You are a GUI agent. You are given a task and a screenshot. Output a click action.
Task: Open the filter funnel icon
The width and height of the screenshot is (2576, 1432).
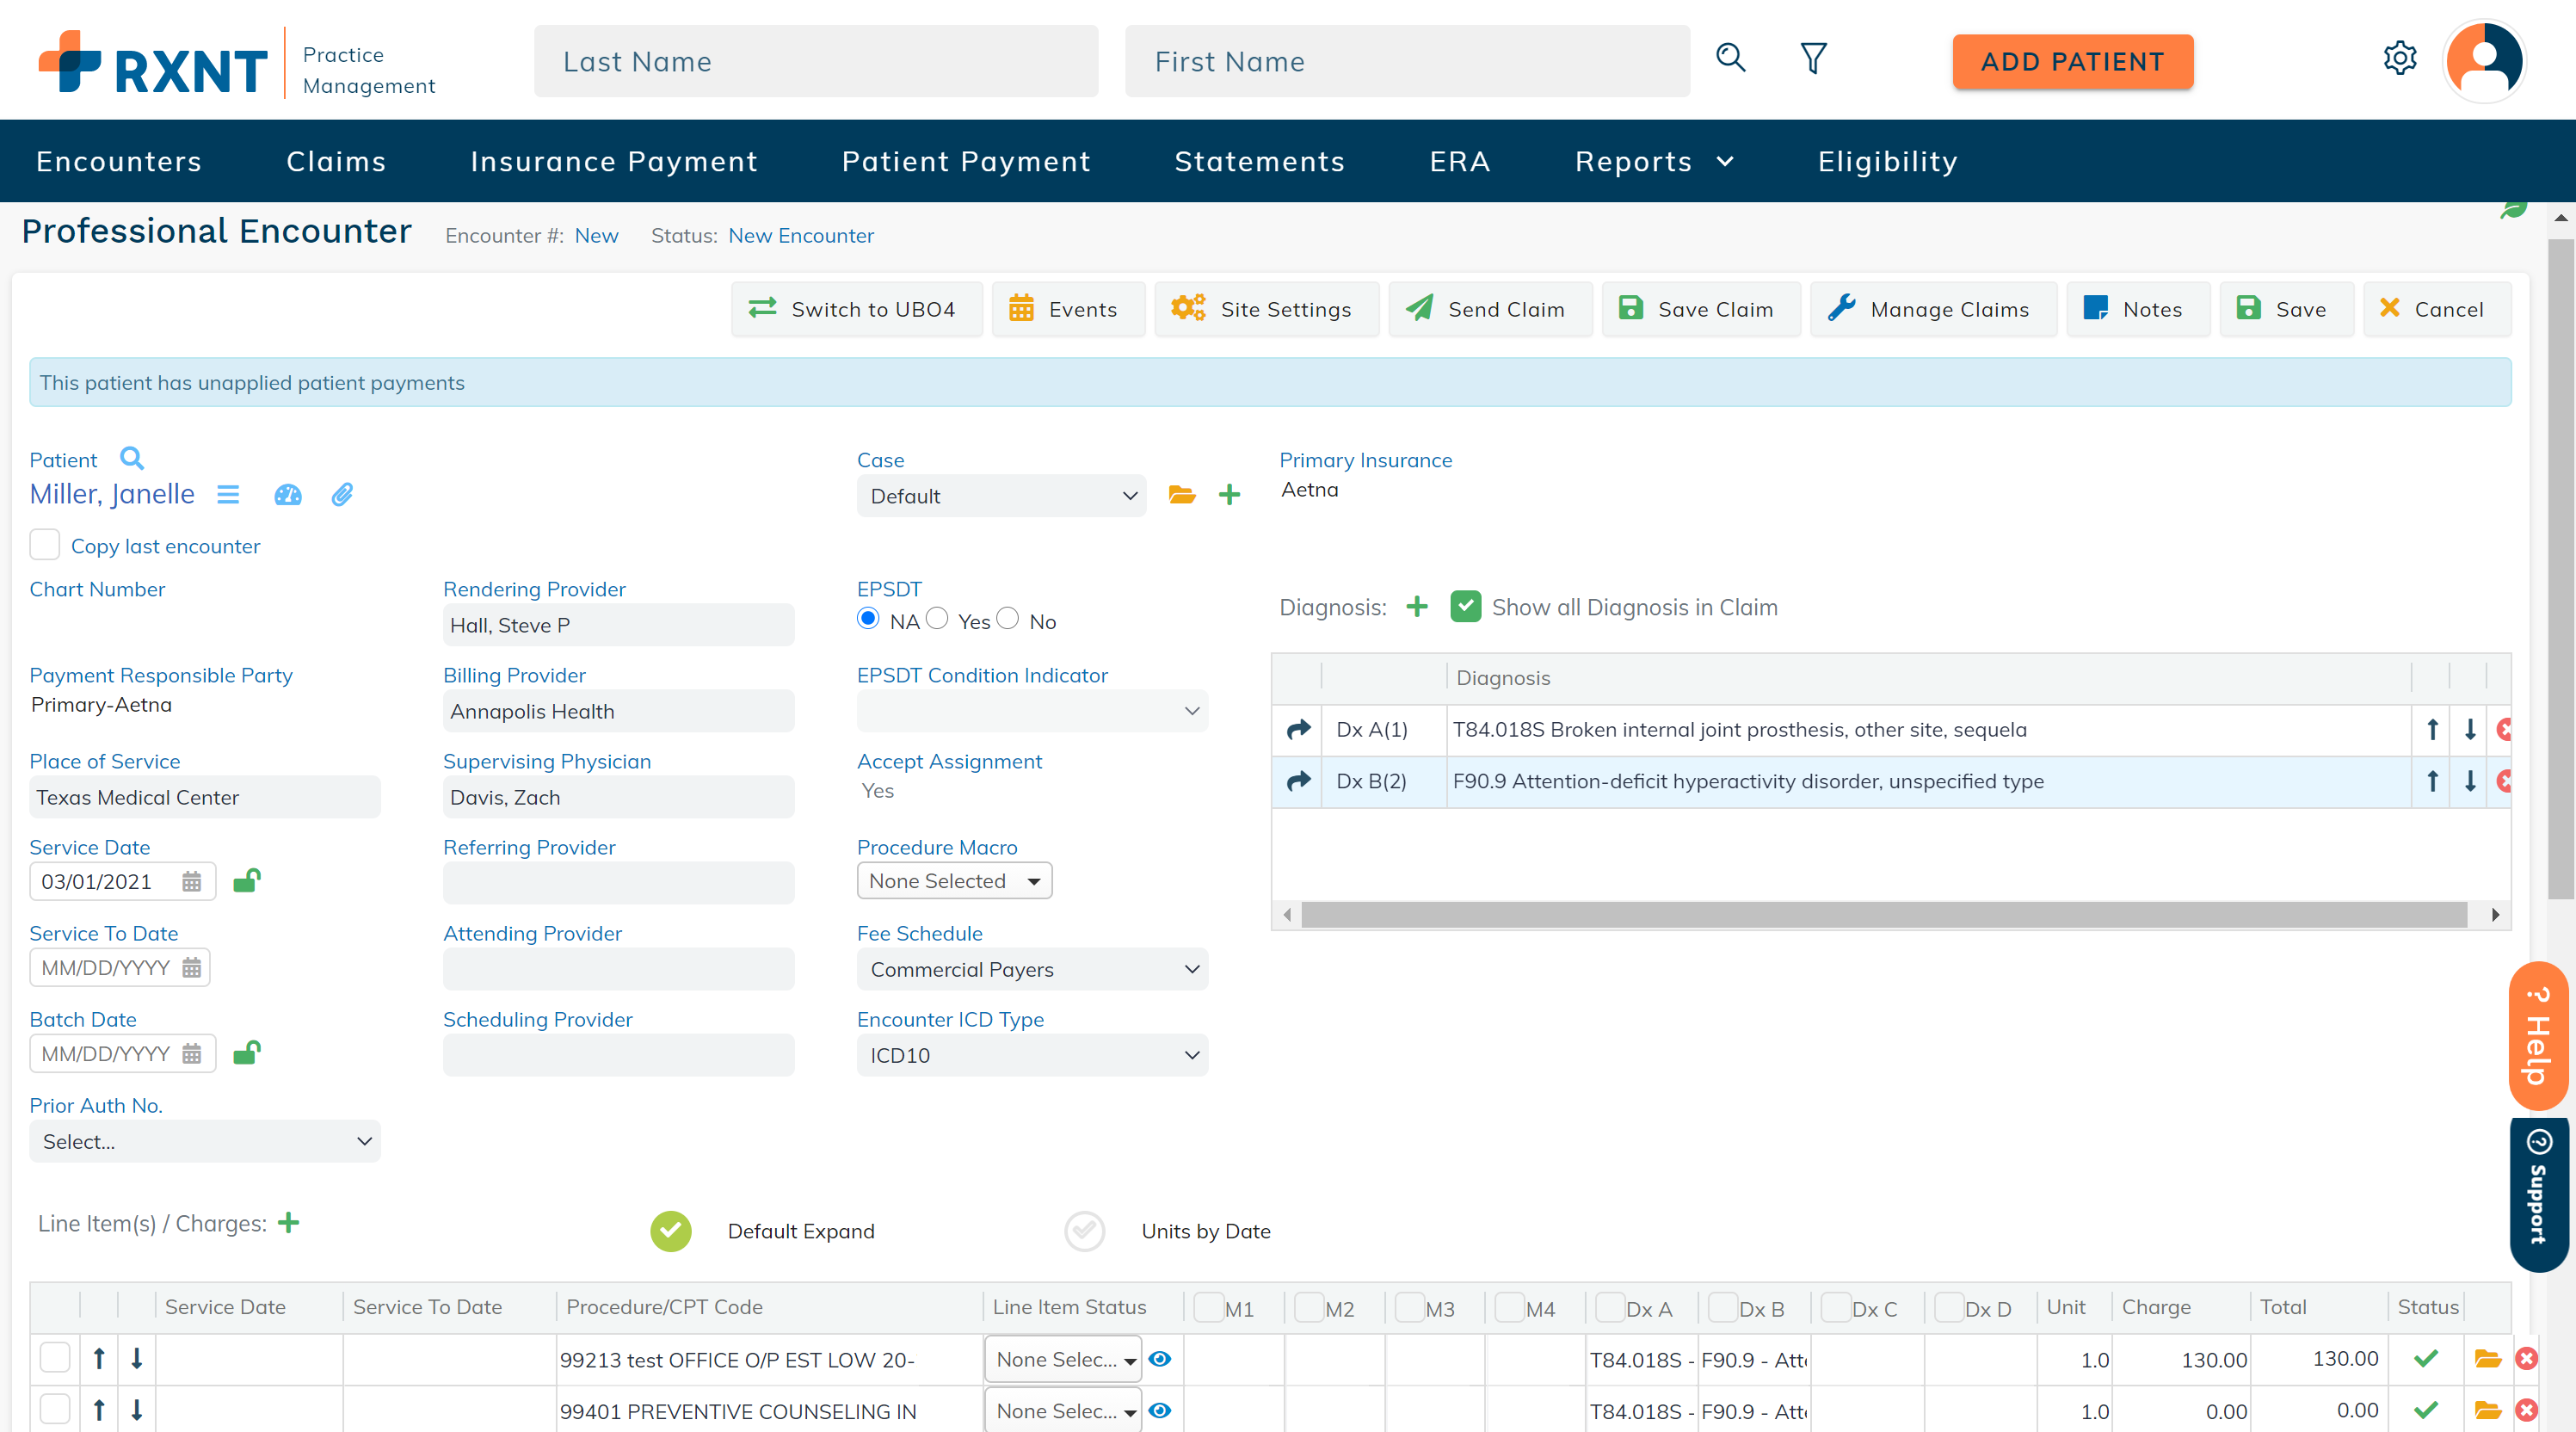pos(1813,58)
